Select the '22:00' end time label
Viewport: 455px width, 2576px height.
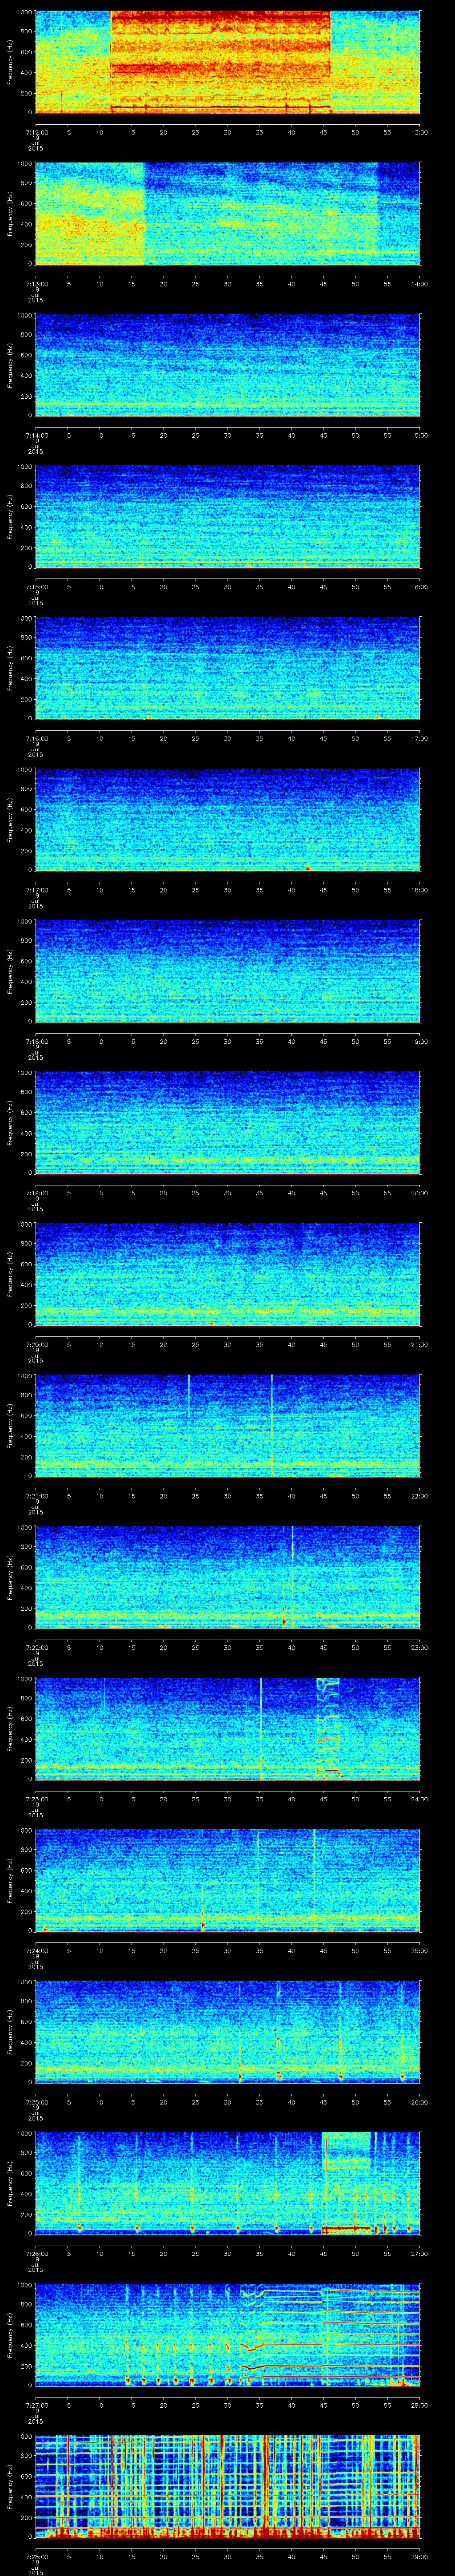[419, 1496]
